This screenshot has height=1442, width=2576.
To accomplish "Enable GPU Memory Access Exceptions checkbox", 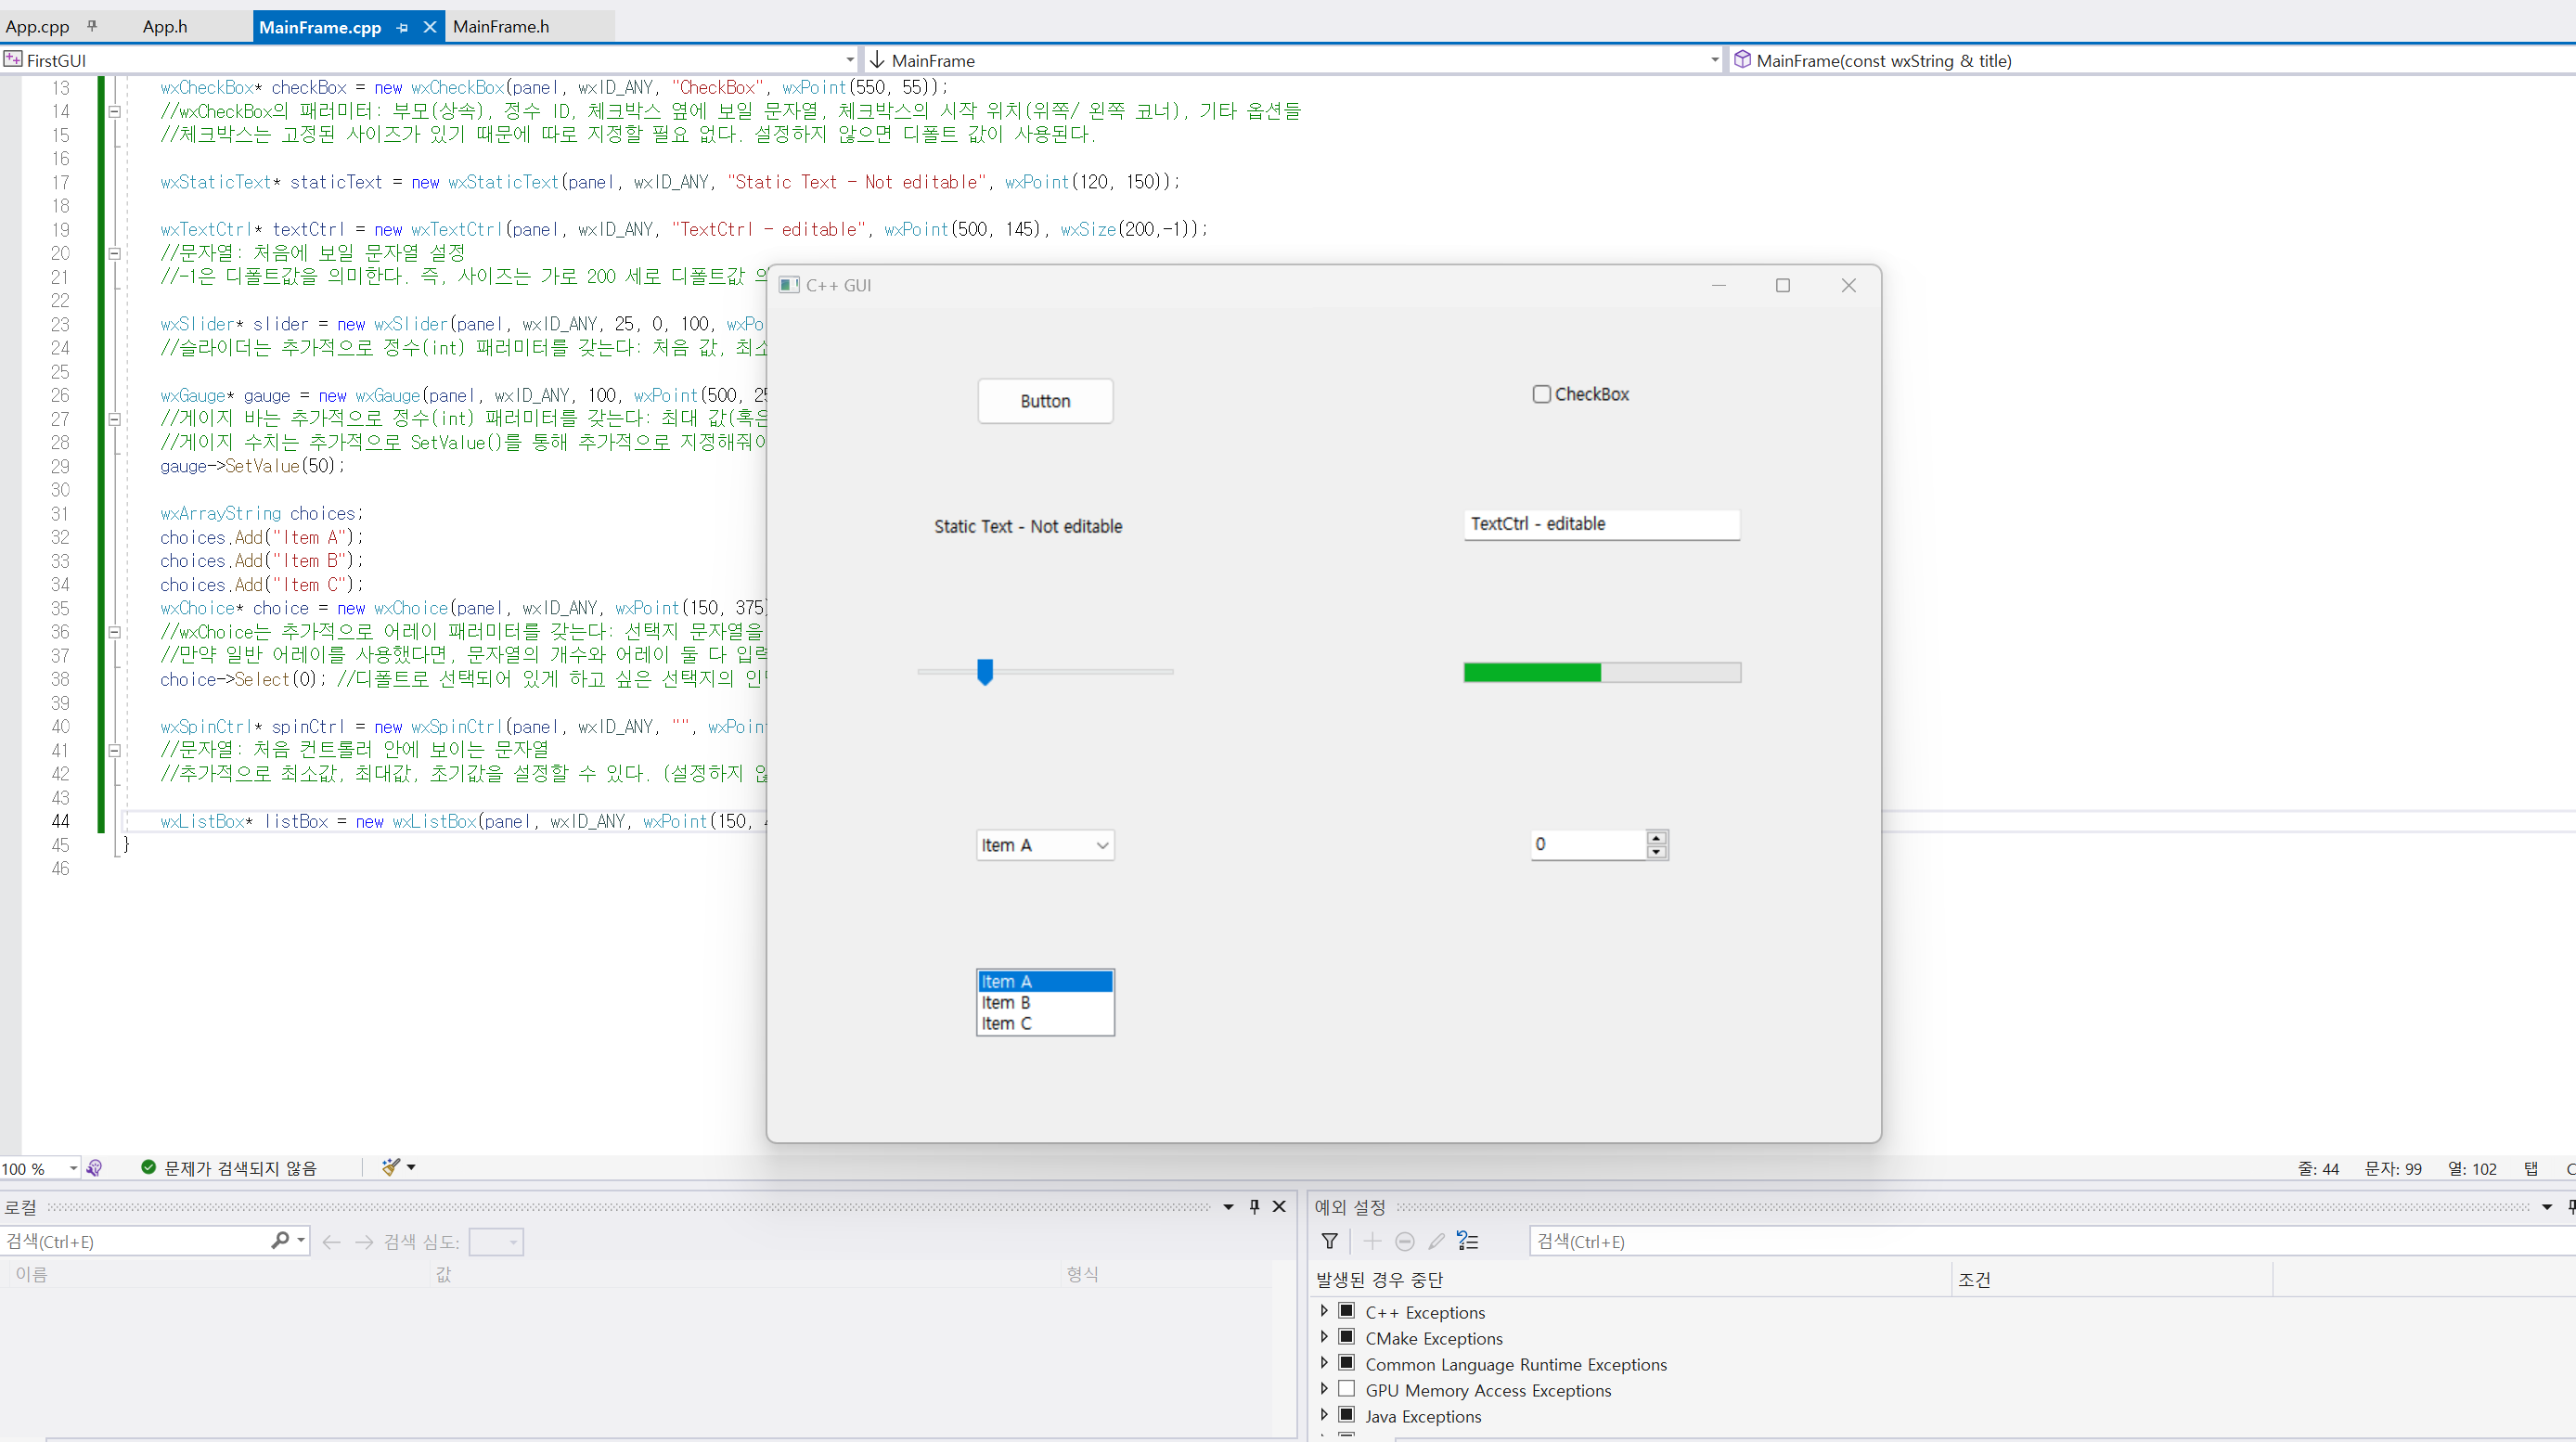I will (x=1347, y=1389).
